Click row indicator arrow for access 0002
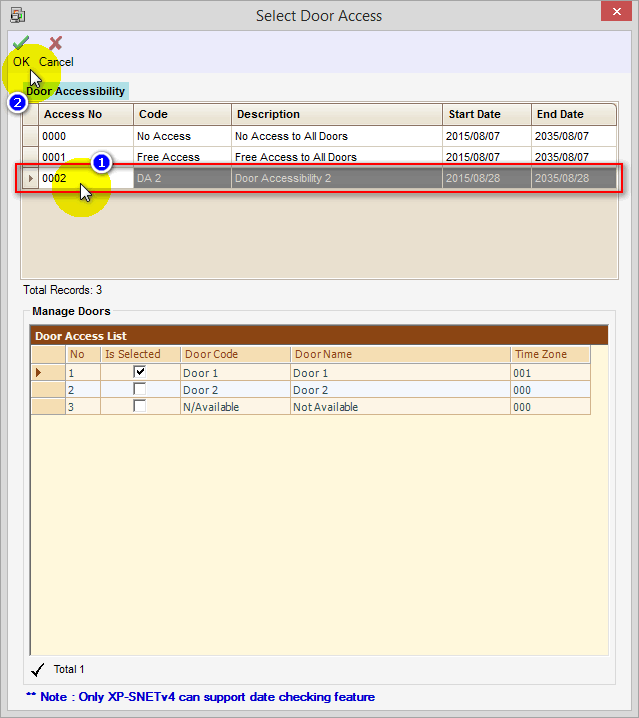The width and height of the screenshot is (639, 718). (30, 178)
